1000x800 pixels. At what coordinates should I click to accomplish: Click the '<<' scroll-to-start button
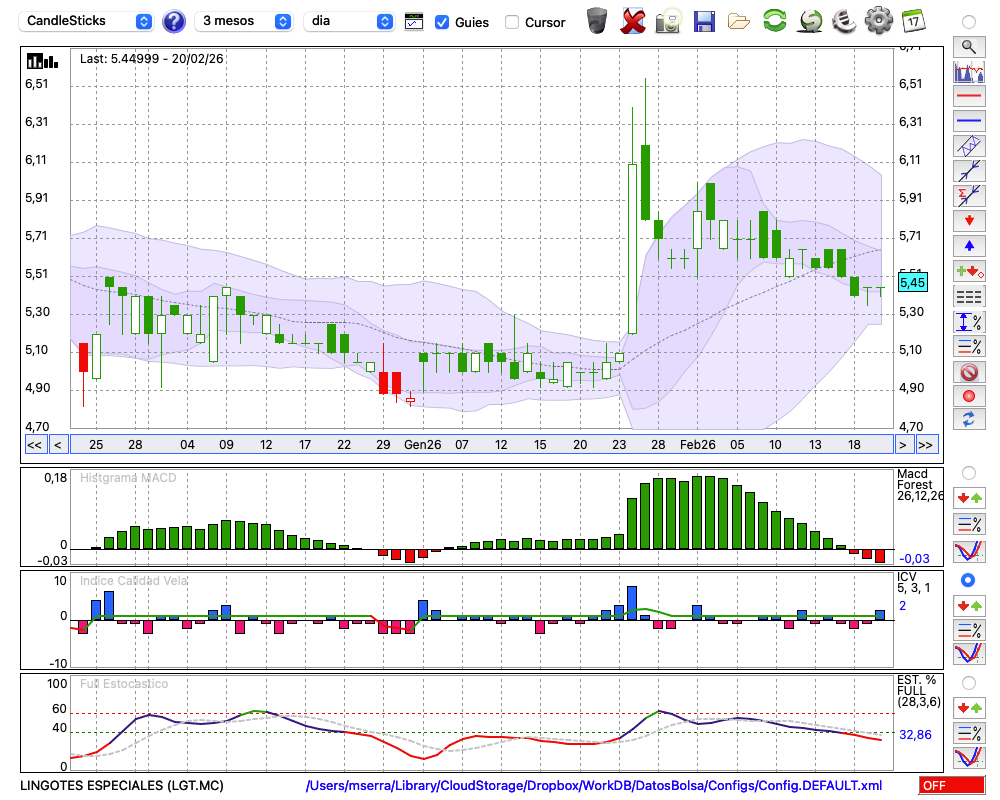coord(34,445)
